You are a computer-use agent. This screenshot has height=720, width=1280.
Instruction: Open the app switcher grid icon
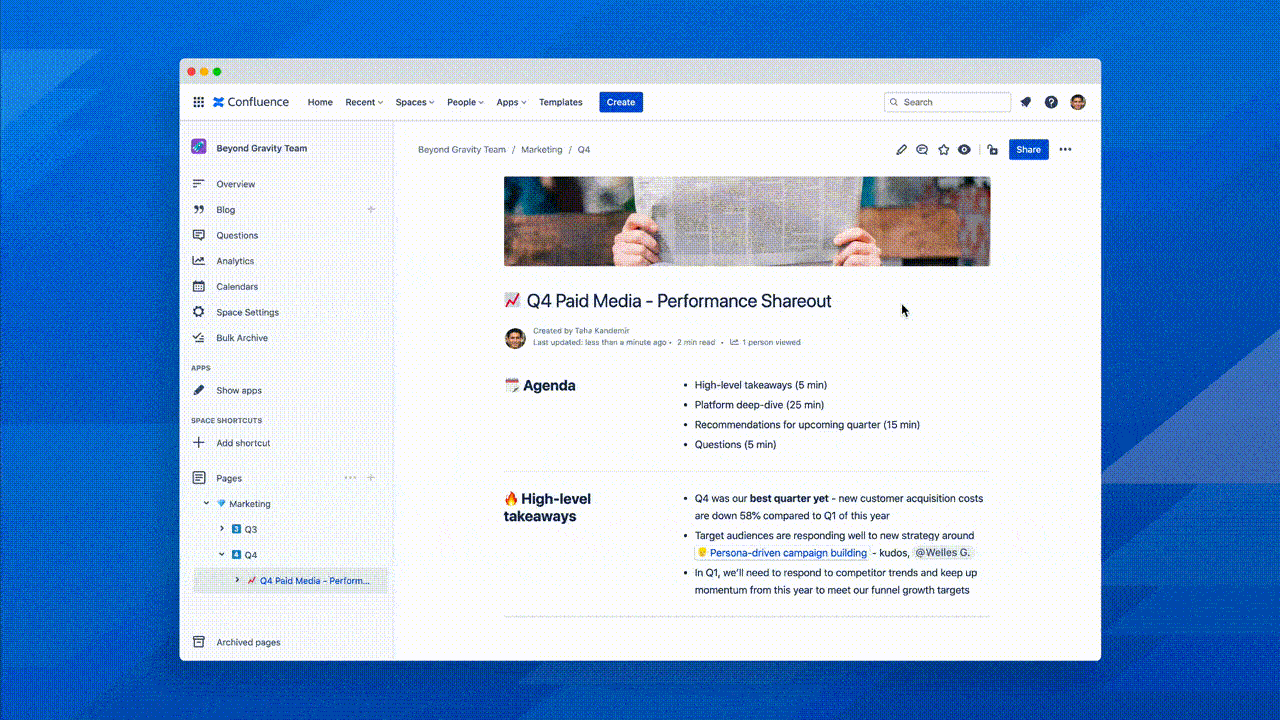click(198, 102)
